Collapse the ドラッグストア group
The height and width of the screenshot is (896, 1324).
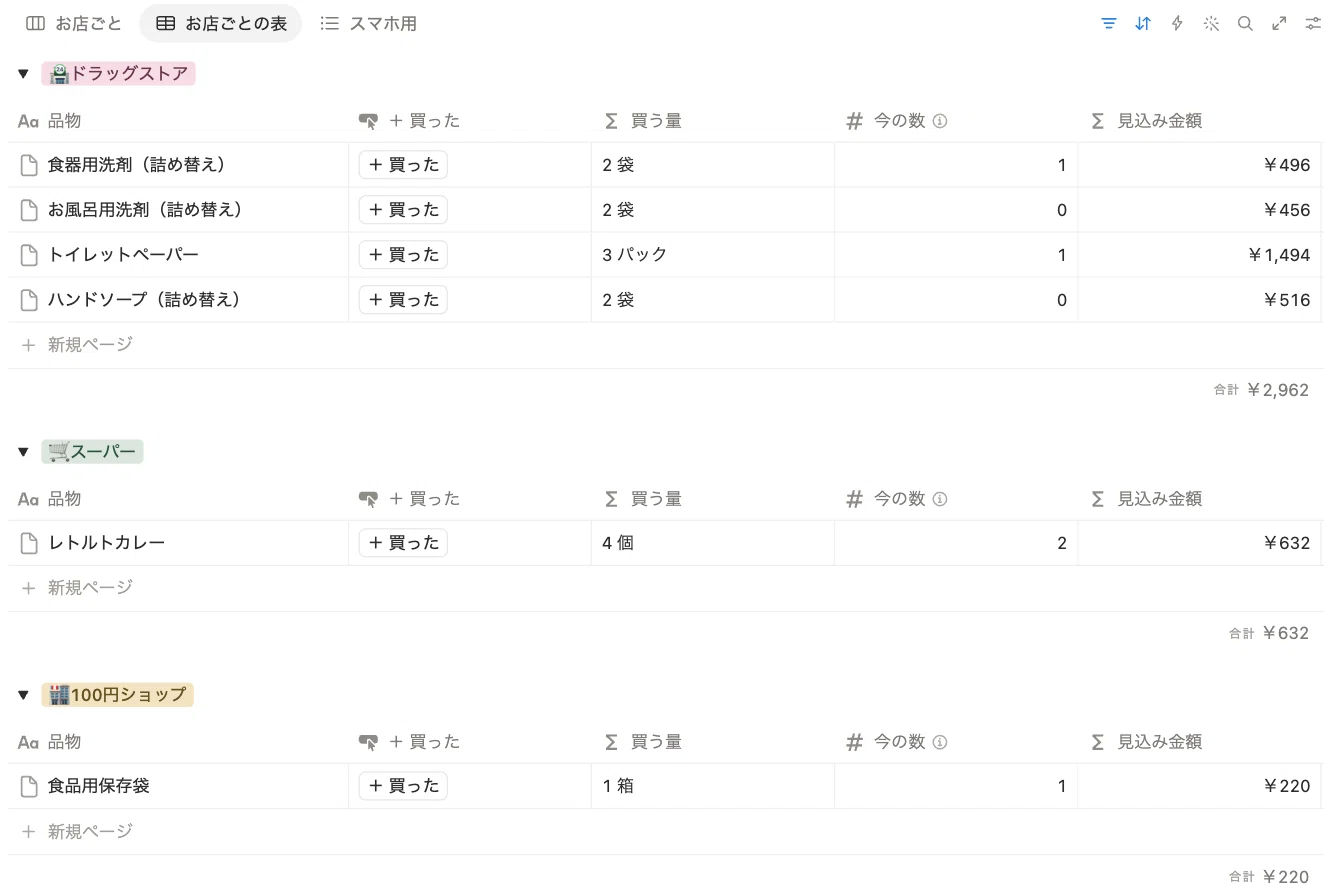[x=23, y=73]
